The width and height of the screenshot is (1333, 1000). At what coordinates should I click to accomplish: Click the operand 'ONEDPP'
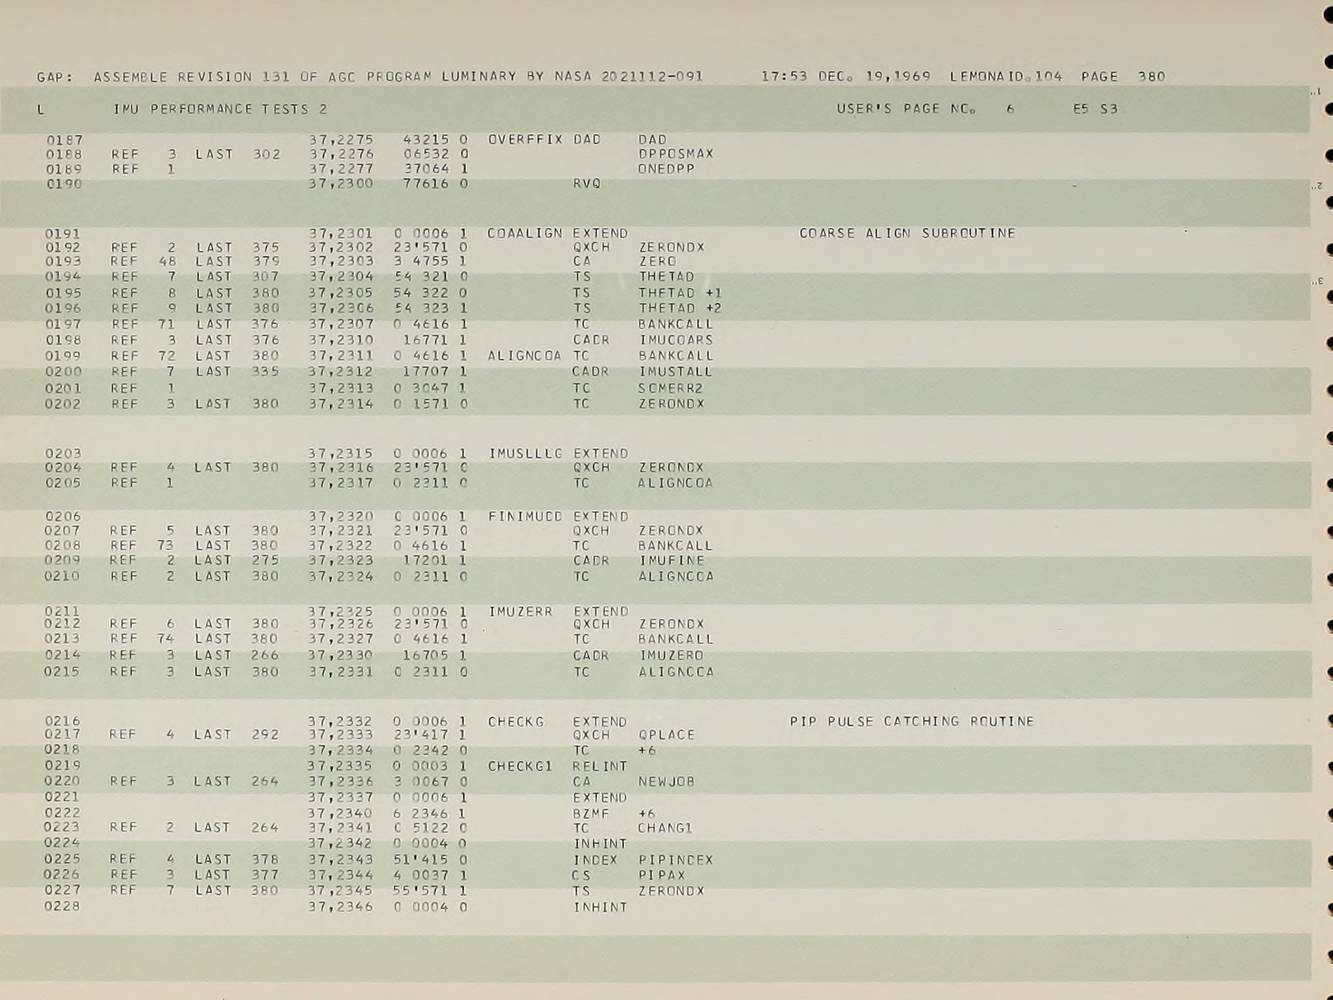(x=666, y=169)
